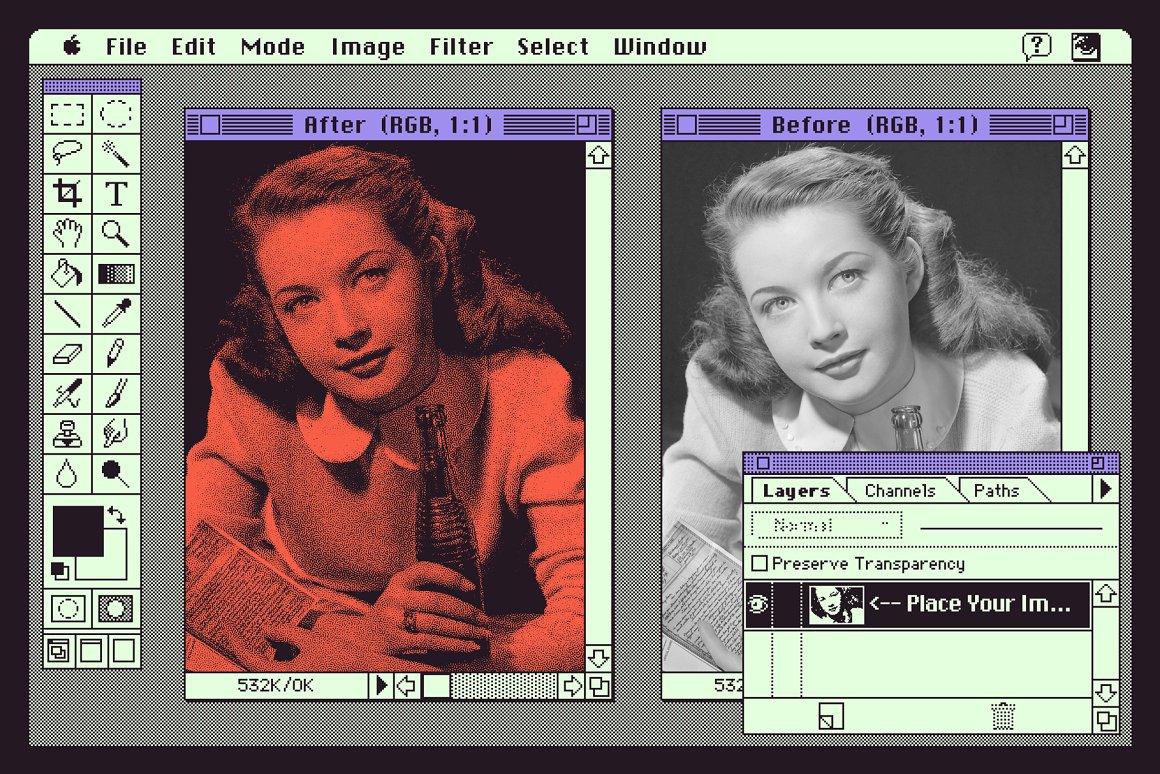Click the layer trash button
Screen dimensions: 1160x774
(1002, 716)
